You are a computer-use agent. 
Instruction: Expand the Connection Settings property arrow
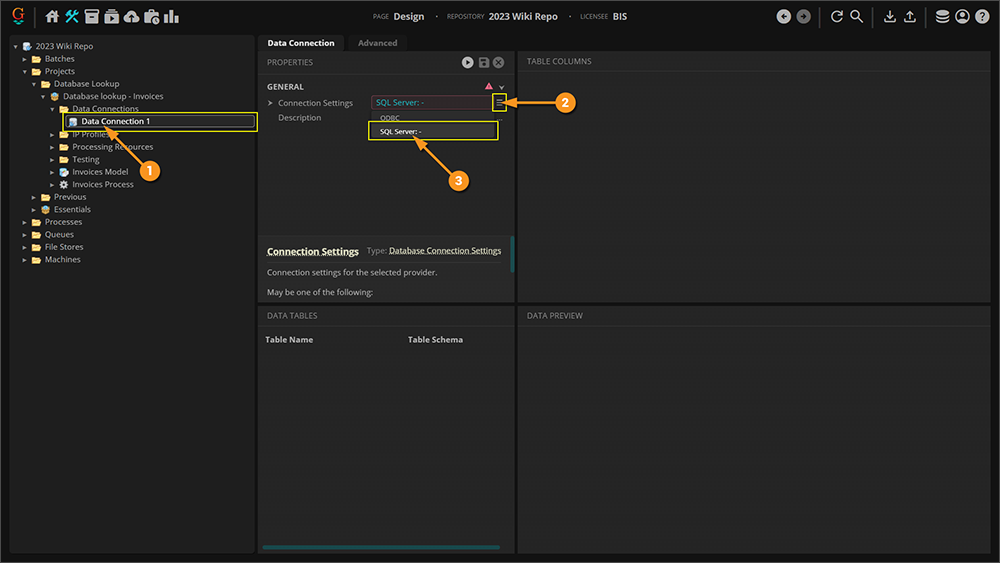pyautogui.click(x=270, y=103)
